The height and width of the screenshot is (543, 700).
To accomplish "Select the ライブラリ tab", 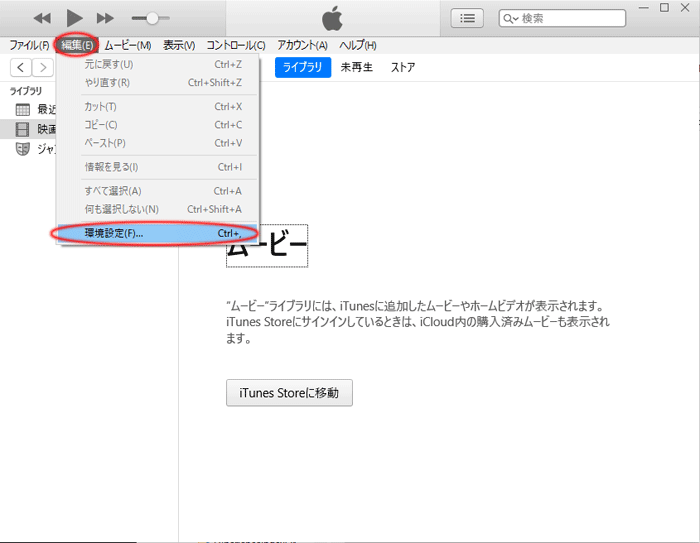I will pos(303,67).
